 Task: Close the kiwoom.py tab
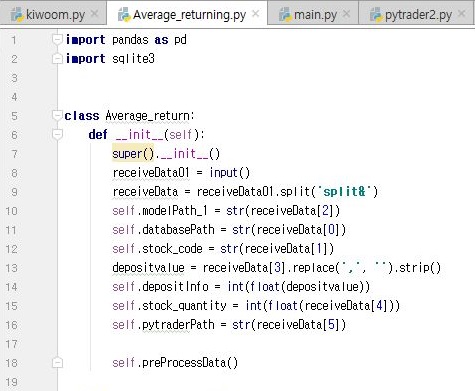95,14
